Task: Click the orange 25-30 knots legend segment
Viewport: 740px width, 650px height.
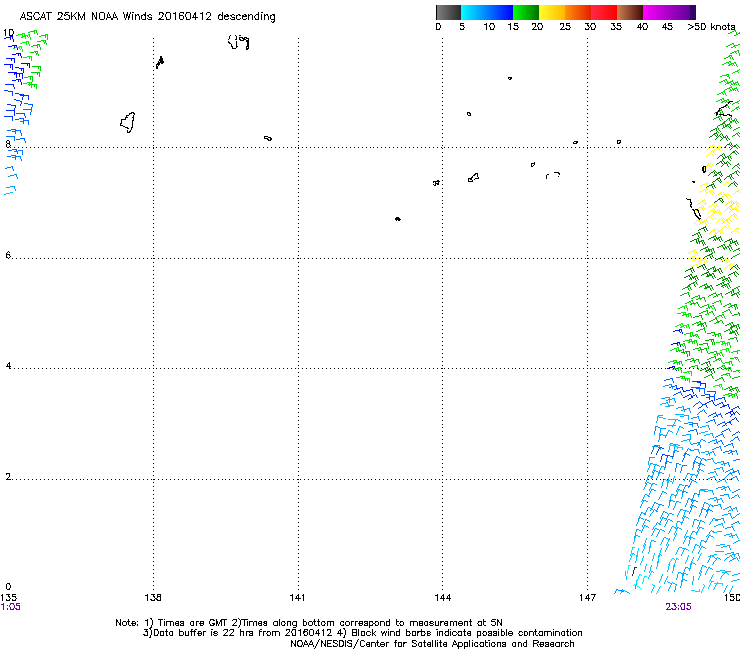Action: pyautogui.click(x=578, y=12)
